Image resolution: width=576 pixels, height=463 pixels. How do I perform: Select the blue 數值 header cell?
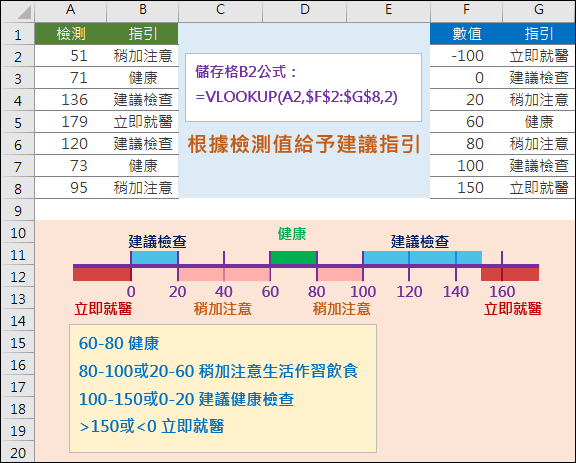pyautogui.click(x=466, y=34)
